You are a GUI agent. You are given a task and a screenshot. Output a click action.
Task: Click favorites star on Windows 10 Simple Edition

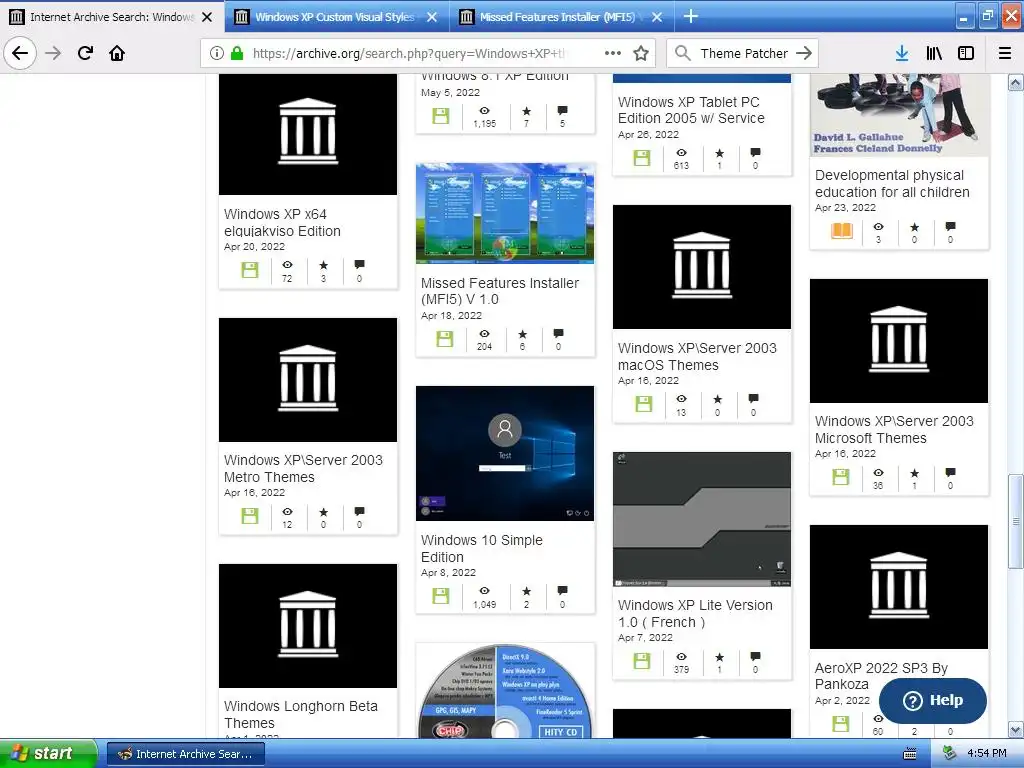point(526,590)
